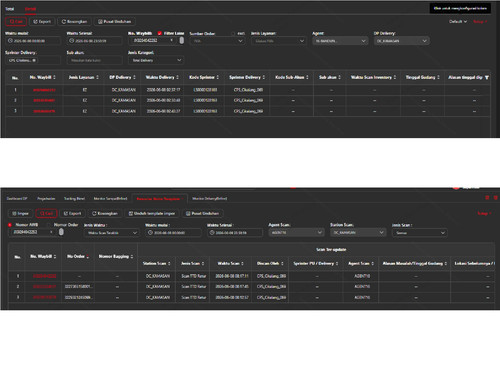Open the Station Scan dropdown
This screenshot has width=500, height=375.
coord(358,232)
